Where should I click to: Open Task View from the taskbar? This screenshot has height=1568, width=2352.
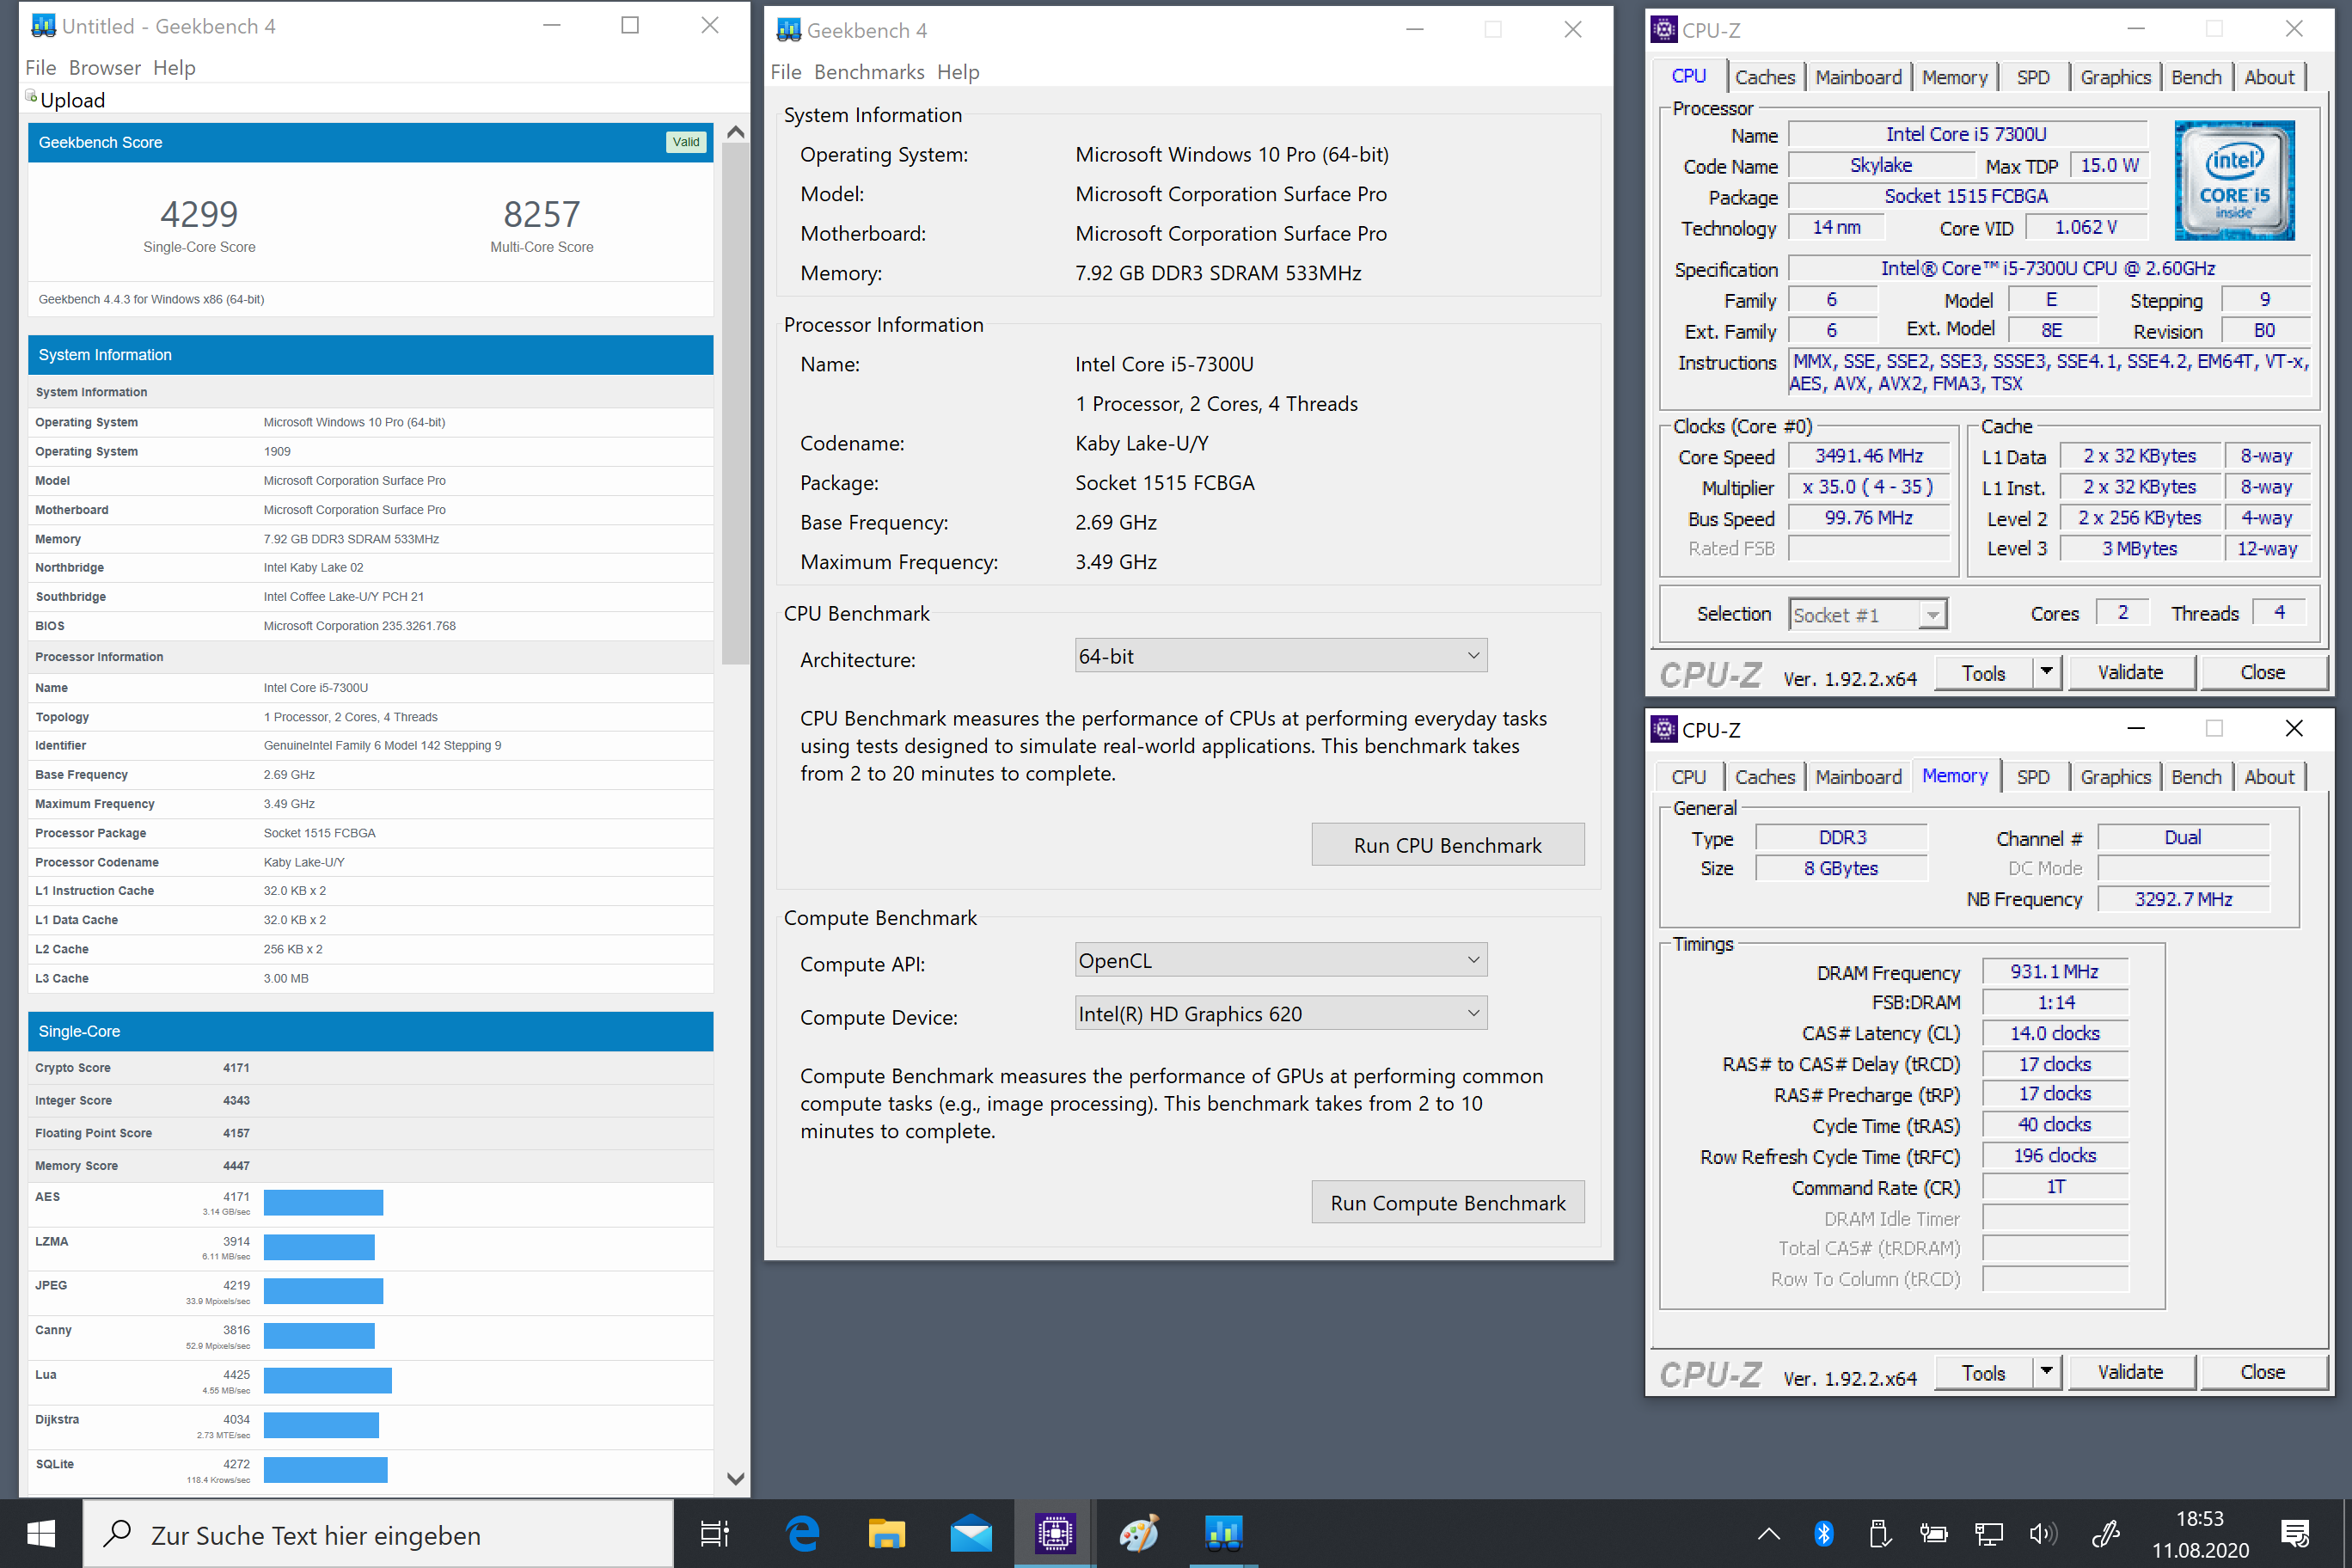pos(714,1533)
